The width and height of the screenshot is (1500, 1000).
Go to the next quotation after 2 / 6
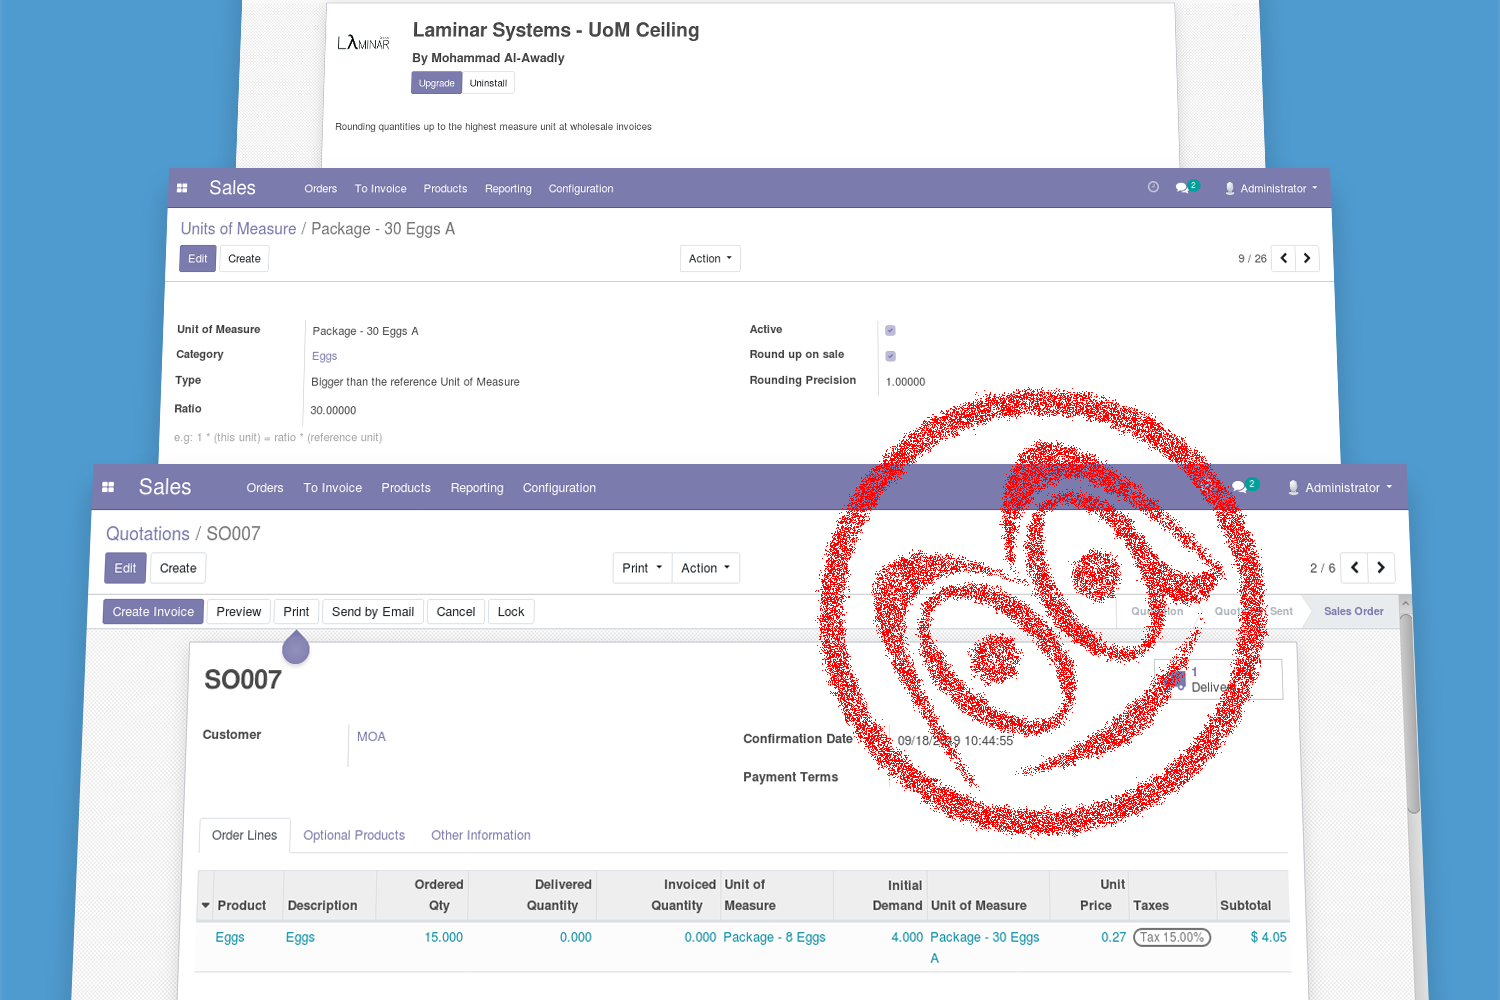[x=1381, y=568]
